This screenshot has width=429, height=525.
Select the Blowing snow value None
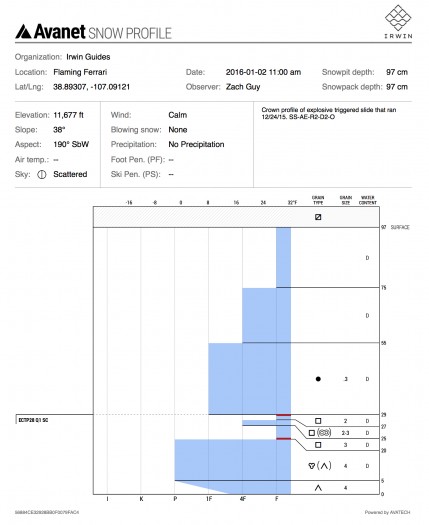point(177,130)
